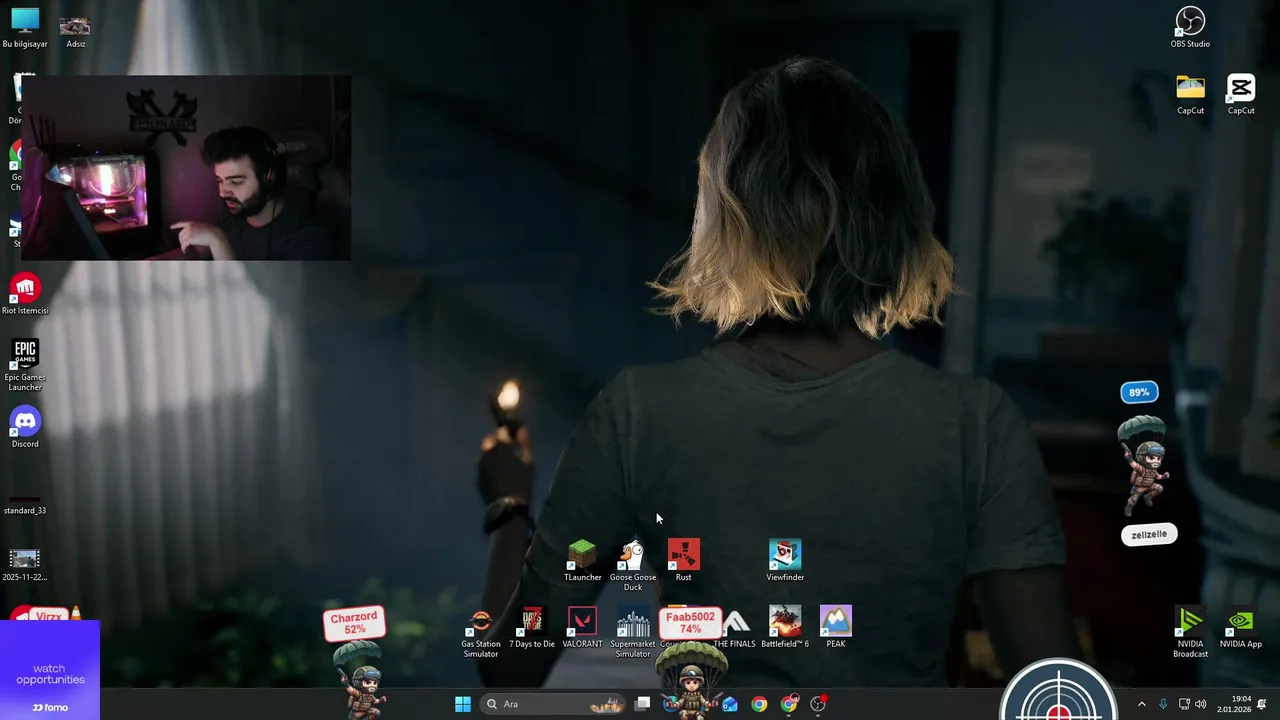Click the Charzord 52% label
1280x720 pixels.
(x=354, y=623)
